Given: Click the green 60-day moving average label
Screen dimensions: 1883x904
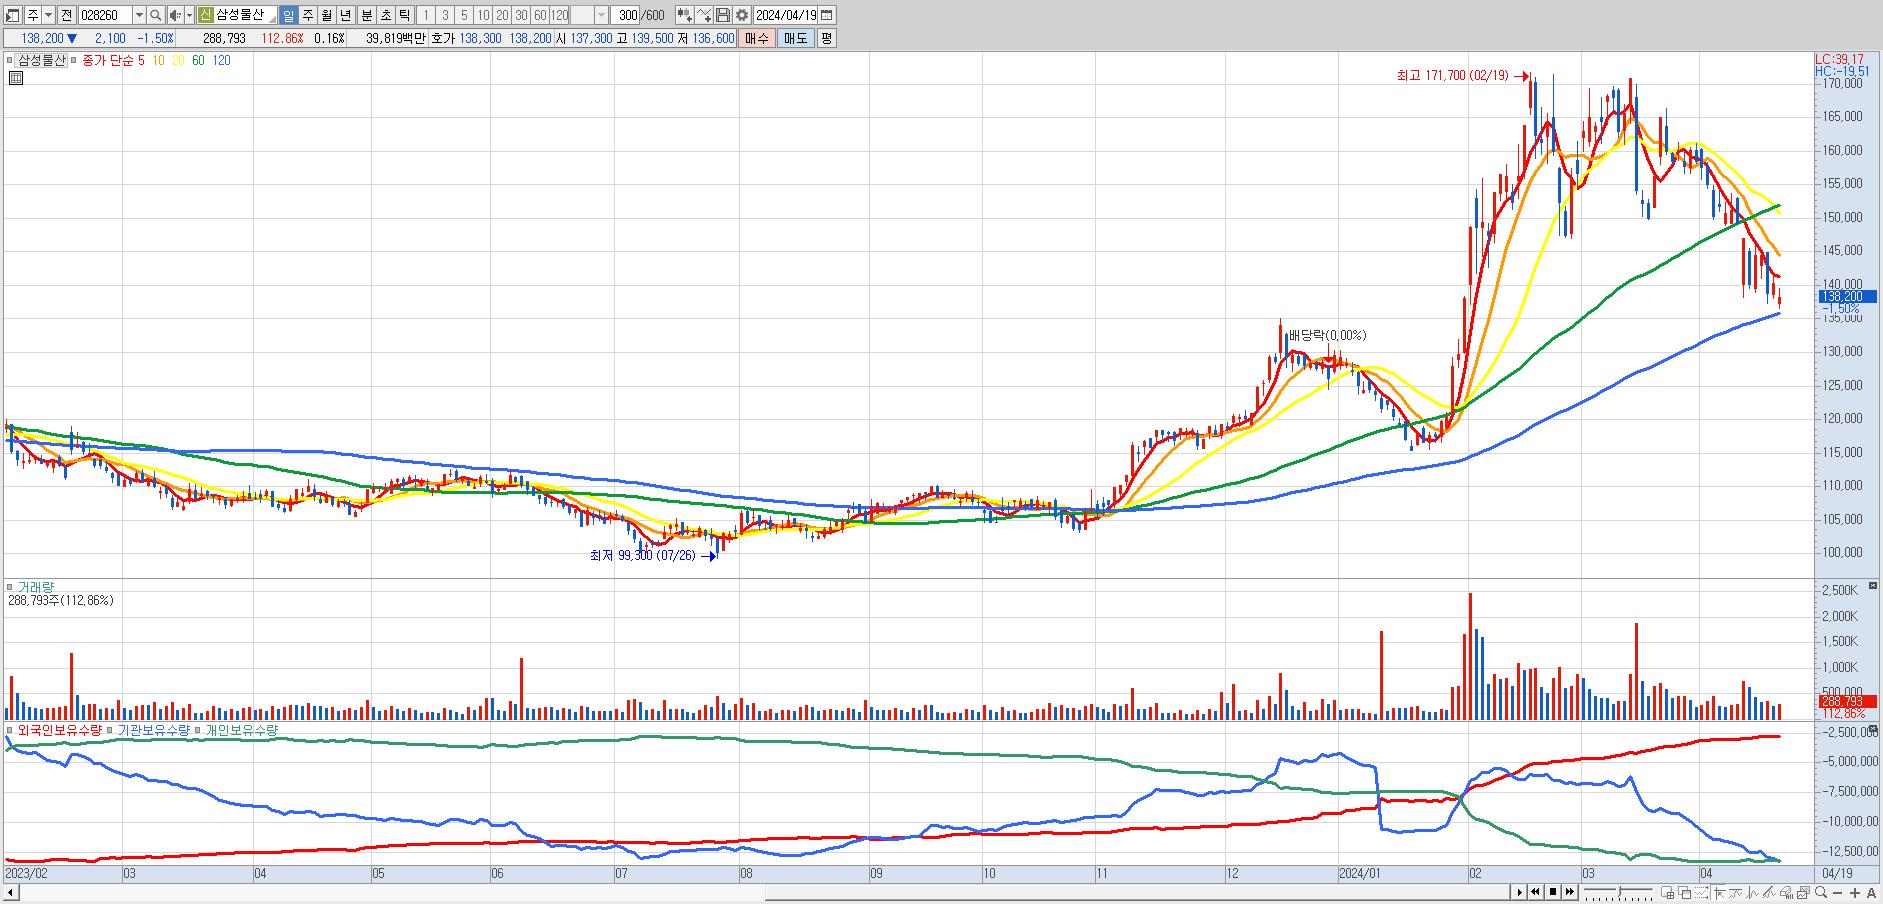Looking at the screenshot, I should point(197,60).
